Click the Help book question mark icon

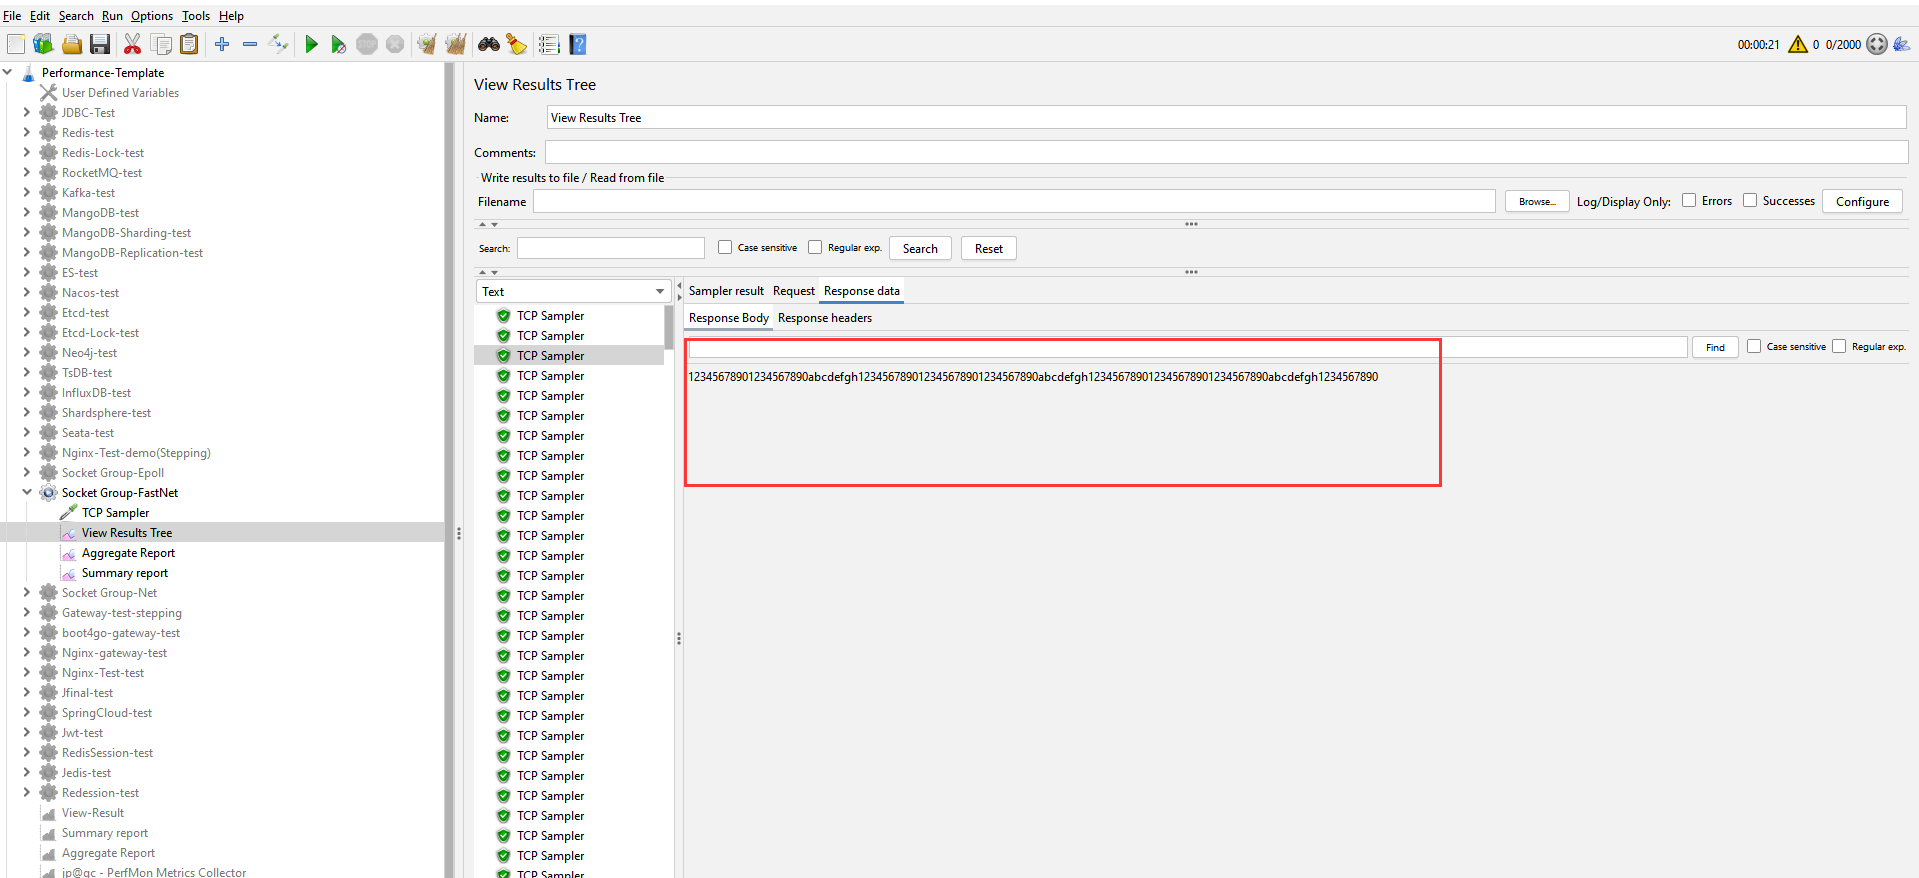coord(578,44)
